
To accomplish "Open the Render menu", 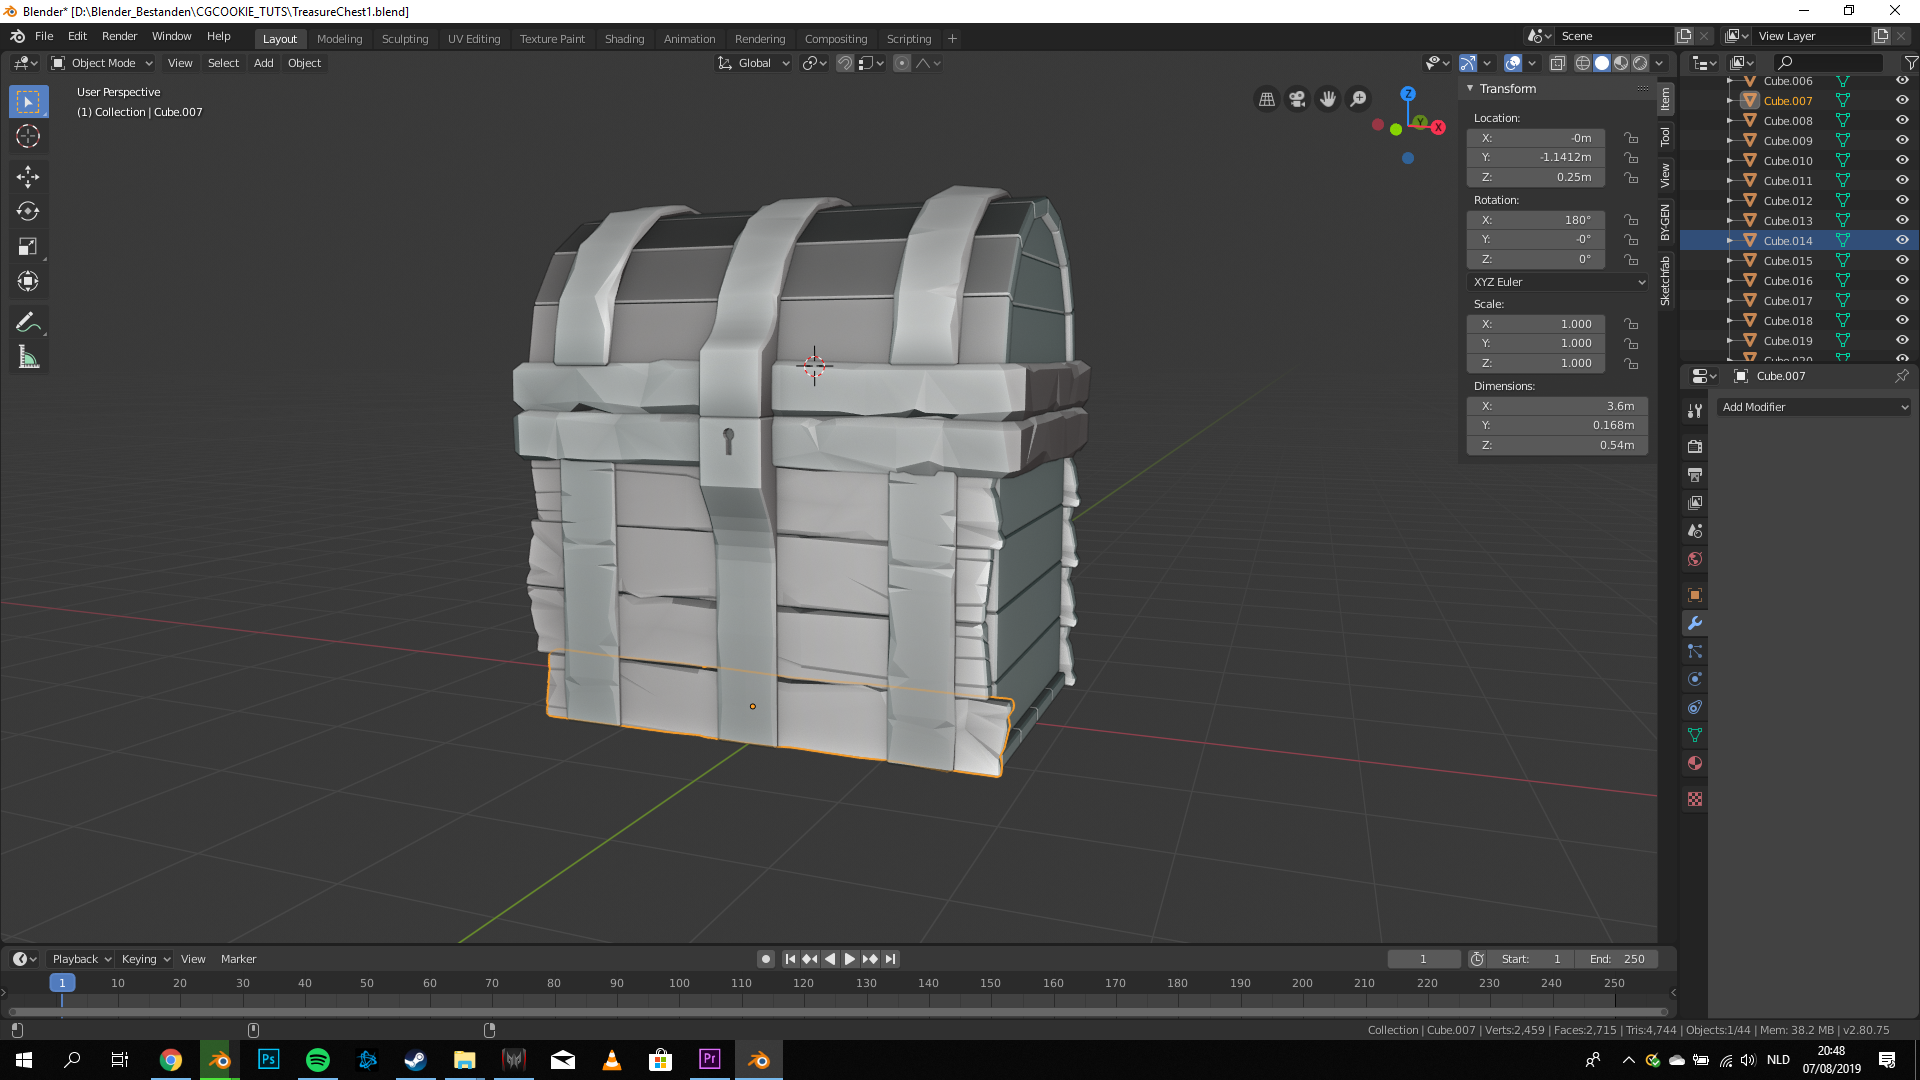I will pyautogui.click(x=119, y=36).
